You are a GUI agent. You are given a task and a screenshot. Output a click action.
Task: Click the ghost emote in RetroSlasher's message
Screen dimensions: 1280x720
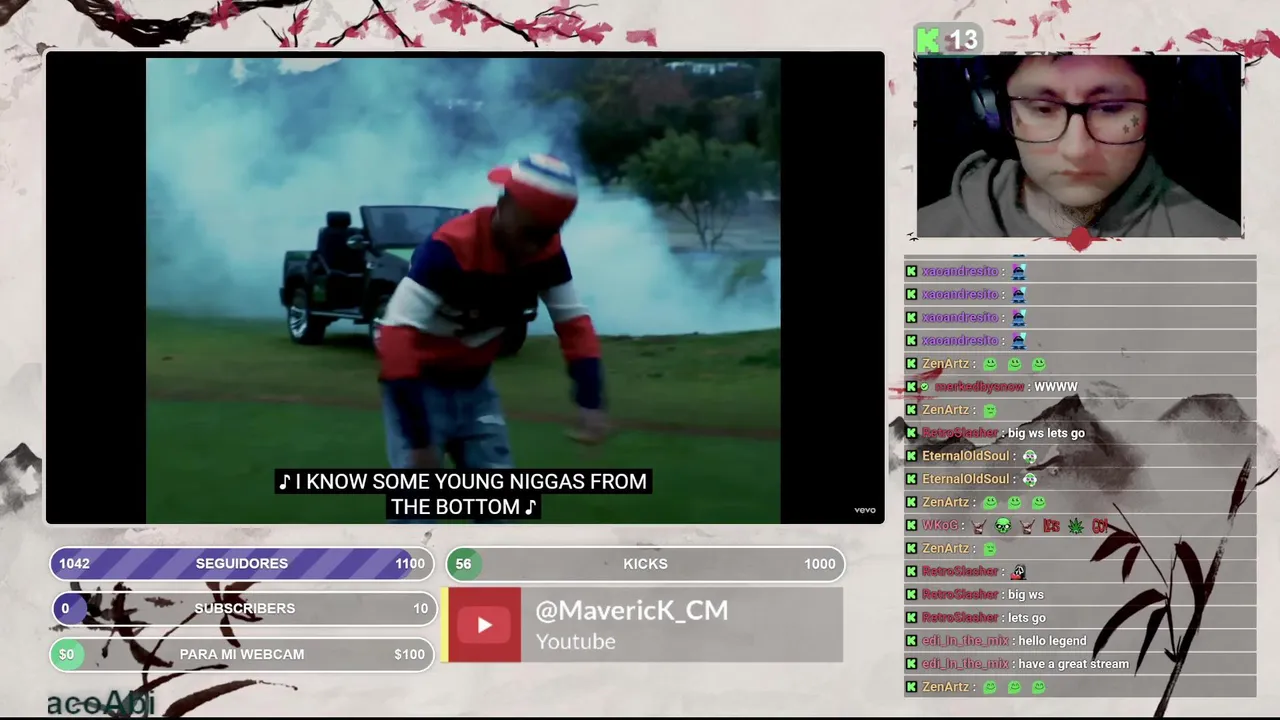pyautogui.click(x=1019, y=572)
